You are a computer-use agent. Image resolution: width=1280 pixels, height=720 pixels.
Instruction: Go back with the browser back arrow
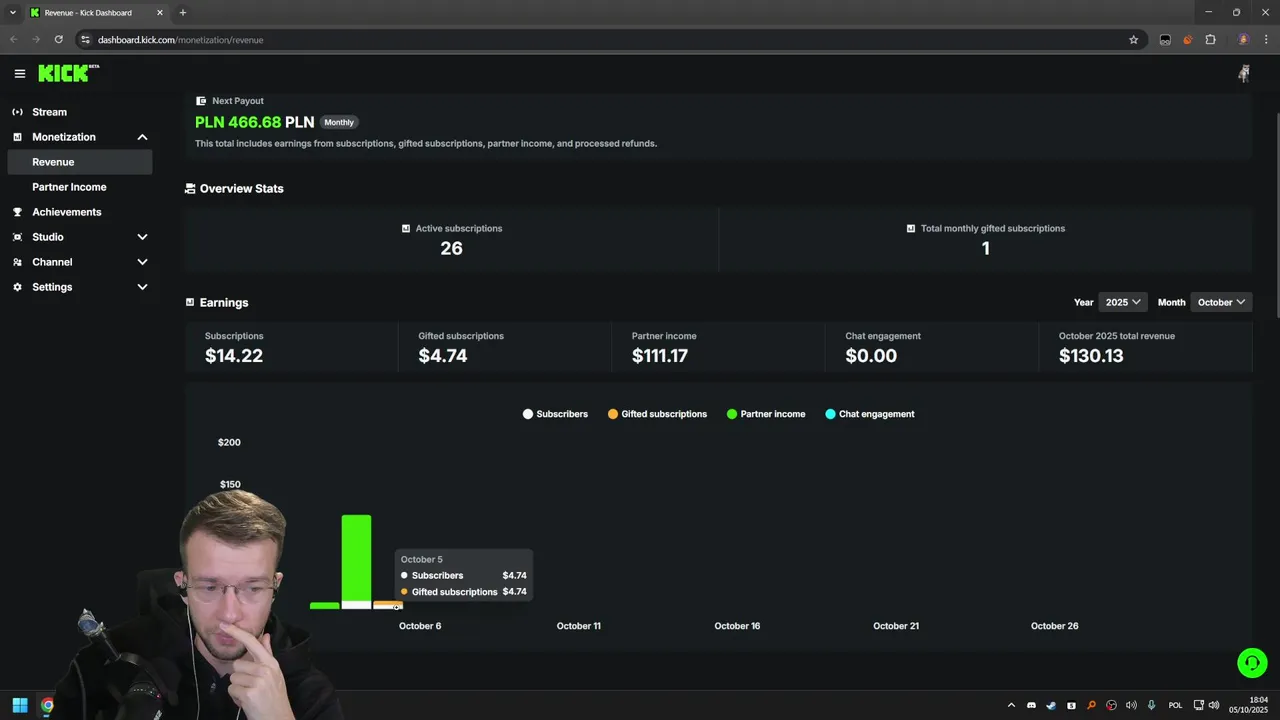click(13, 40)
